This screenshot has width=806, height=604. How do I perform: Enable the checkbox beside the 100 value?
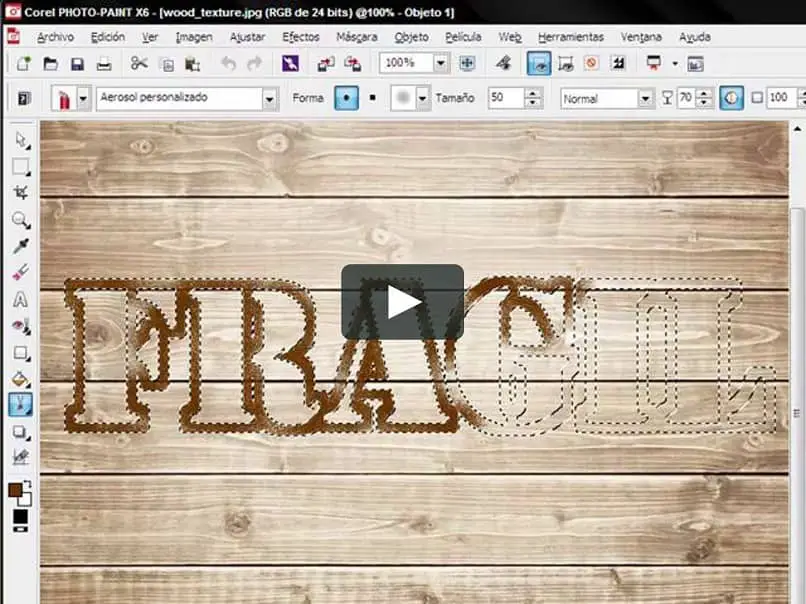pyautogui.click(x=757, y=98)
